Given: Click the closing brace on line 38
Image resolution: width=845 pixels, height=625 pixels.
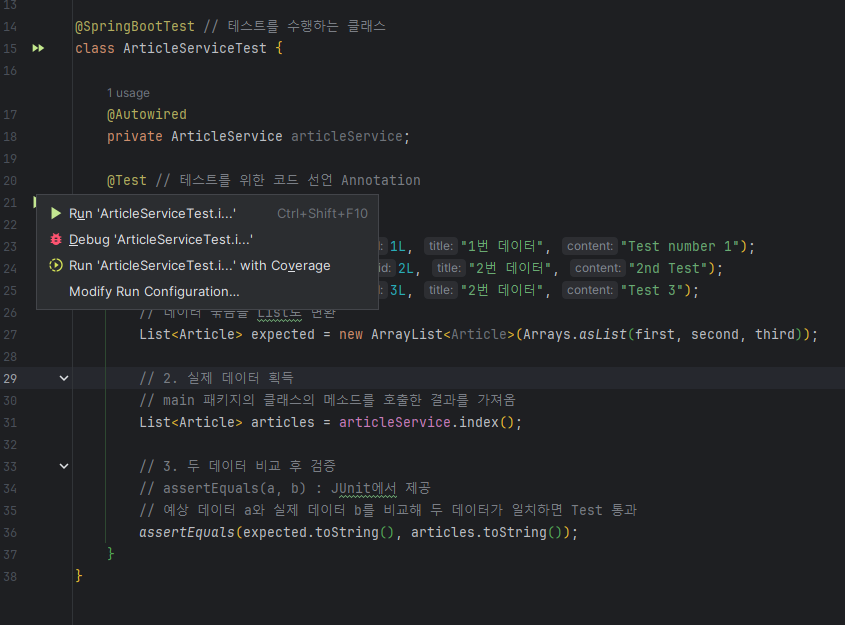Looking at the screenshot, I should click(x=79, y=576).
